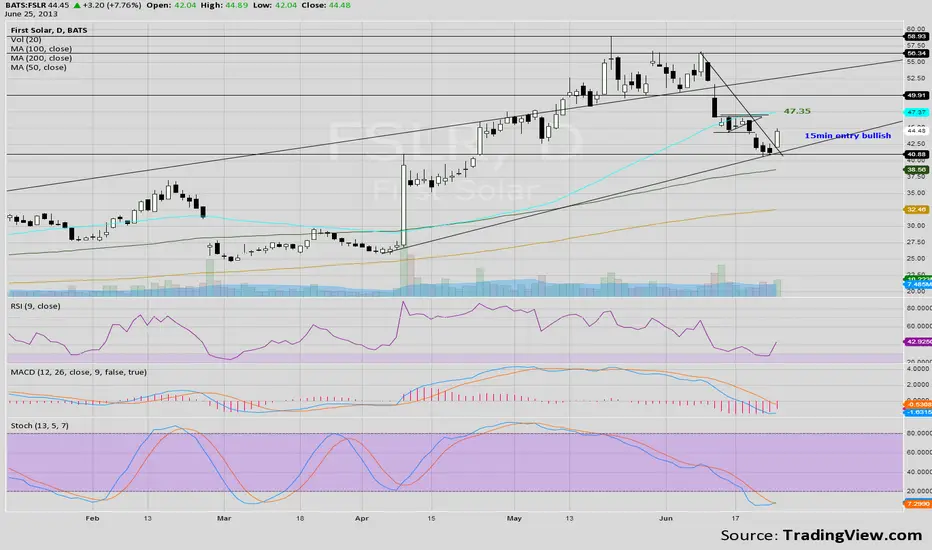Click the 30.00 price axis value
Viewport: 932px width, 550px height.
[x=916, y=225]
